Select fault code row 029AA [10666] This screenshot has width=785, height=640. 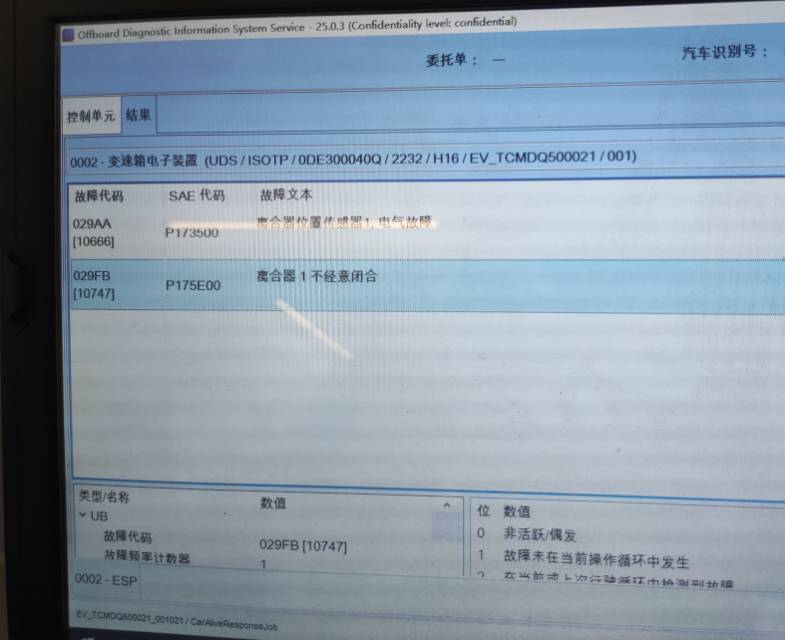(92, 231)
